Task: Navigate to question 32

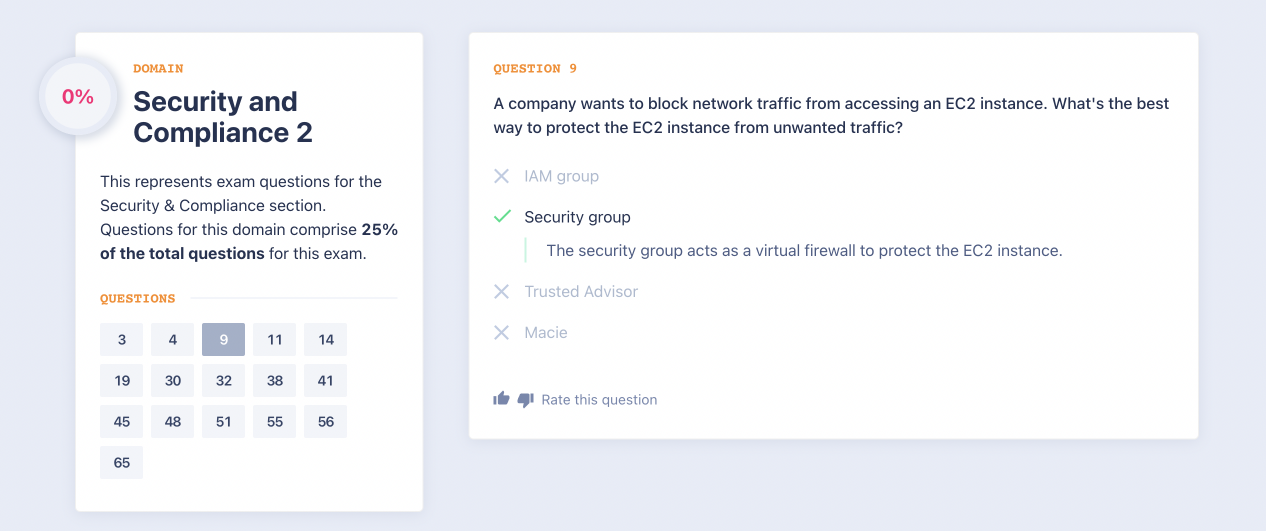Action: 224,381
